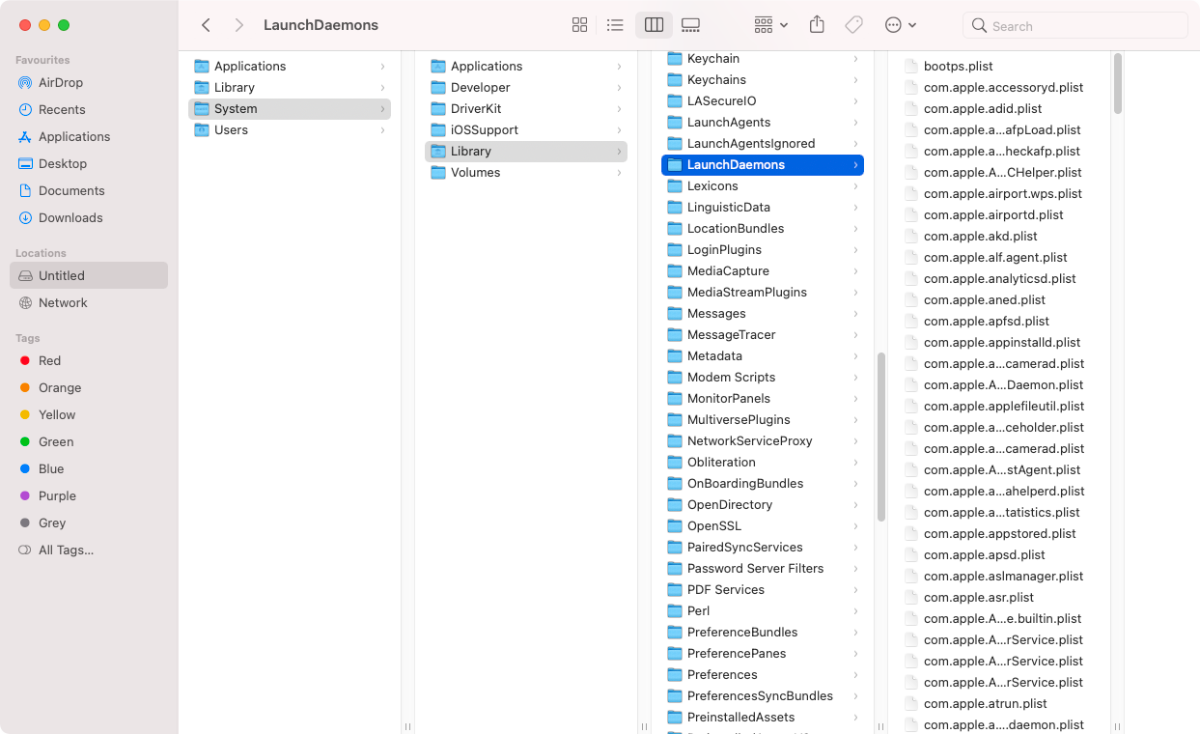The height and width of the screenshot is (734, 1200).
Task: Select bootps.plist in the rightmost column
Action: pos(957,66)
